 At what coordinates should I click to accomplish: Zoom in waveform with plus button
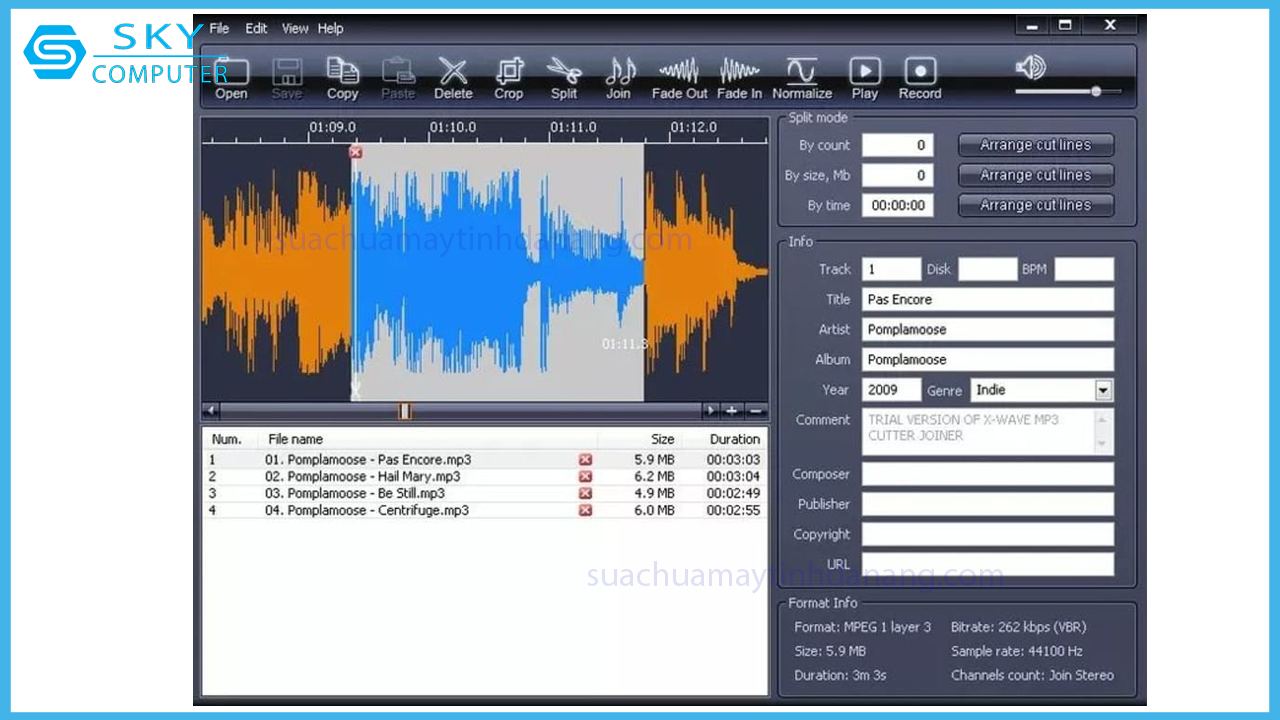[732, 411]
